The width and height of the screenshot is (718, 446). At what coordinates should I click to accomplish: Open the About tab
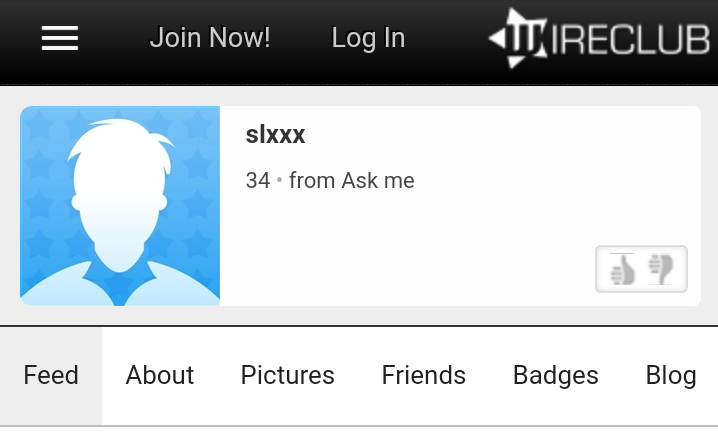[160, 375]
